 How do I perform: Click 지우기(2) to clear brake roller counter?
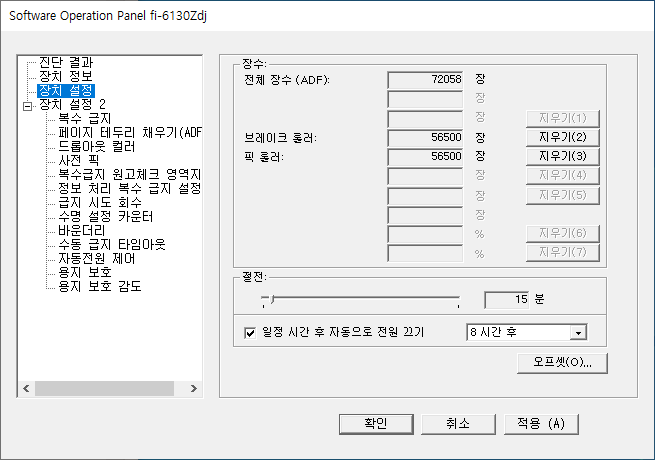click(563, 137)
